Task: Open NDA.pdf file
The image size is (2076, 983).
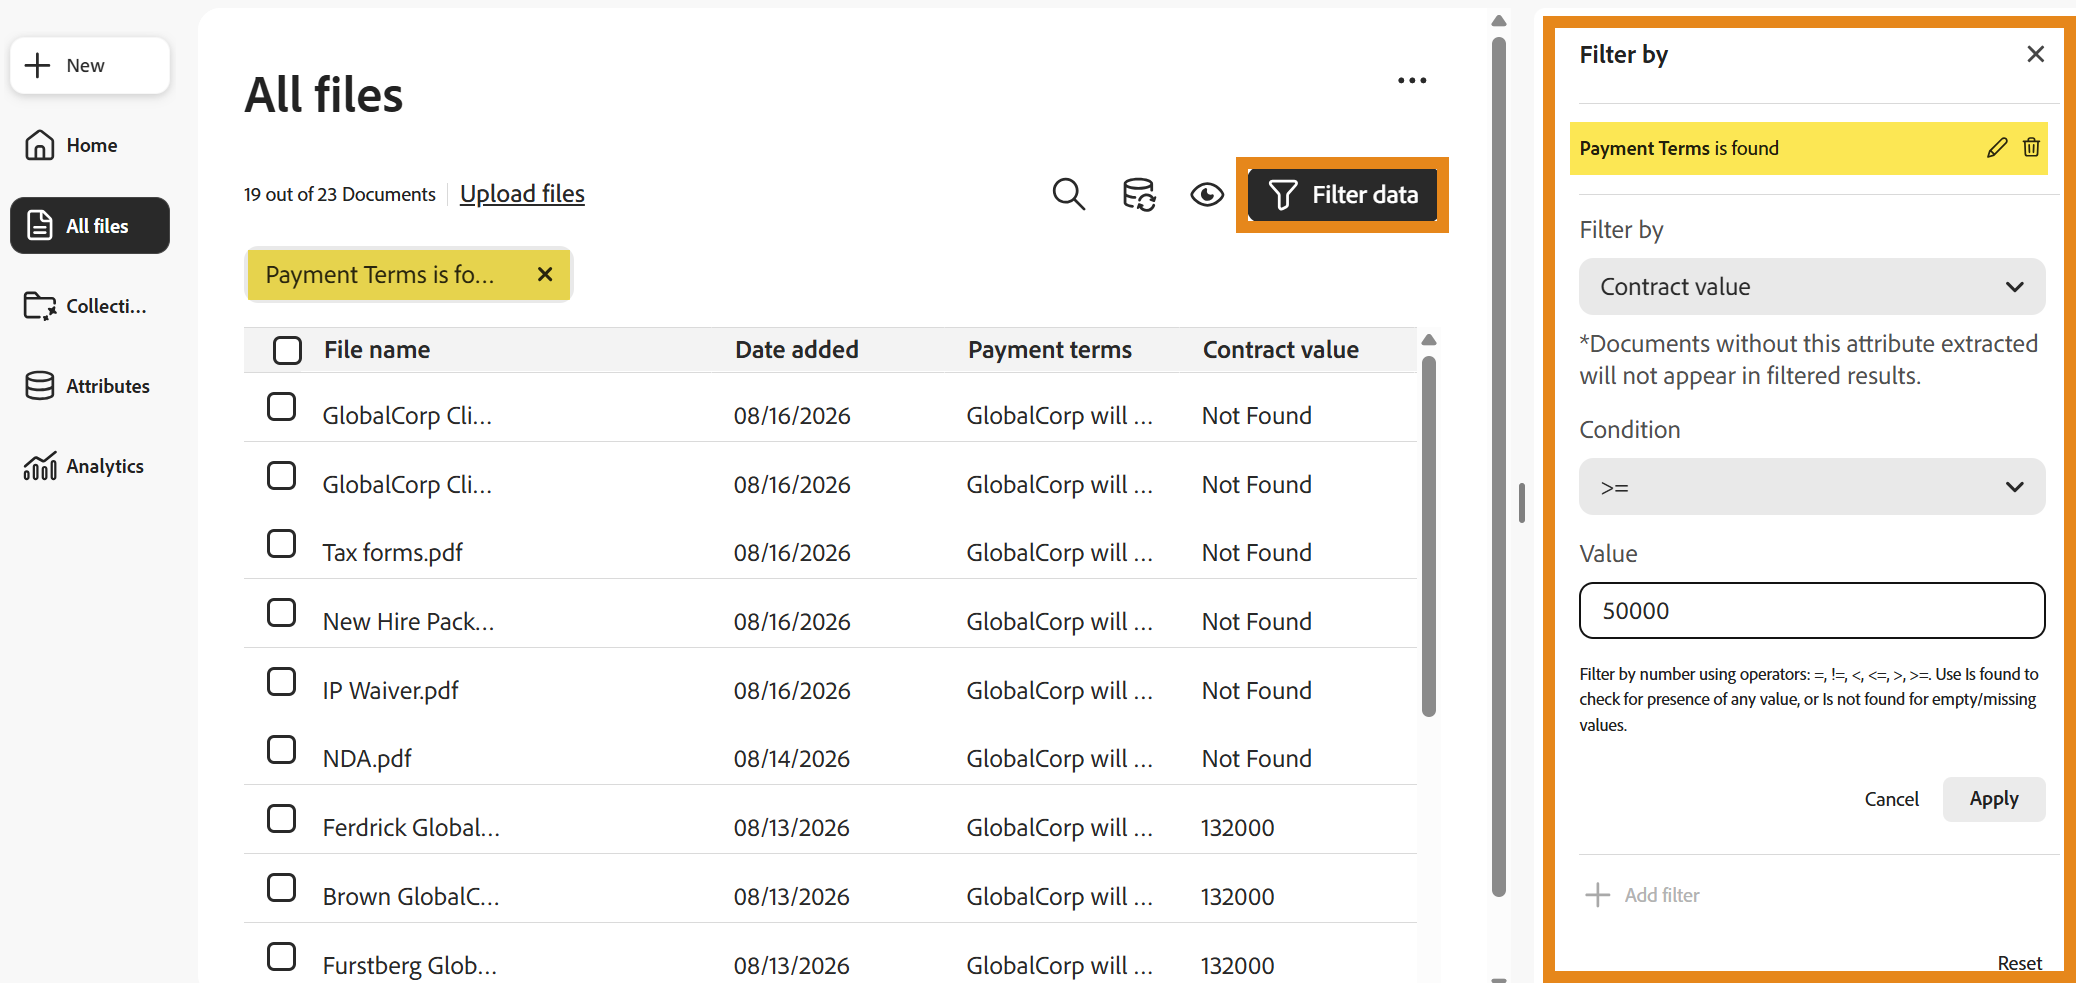Action: click(x=367, y=759)
